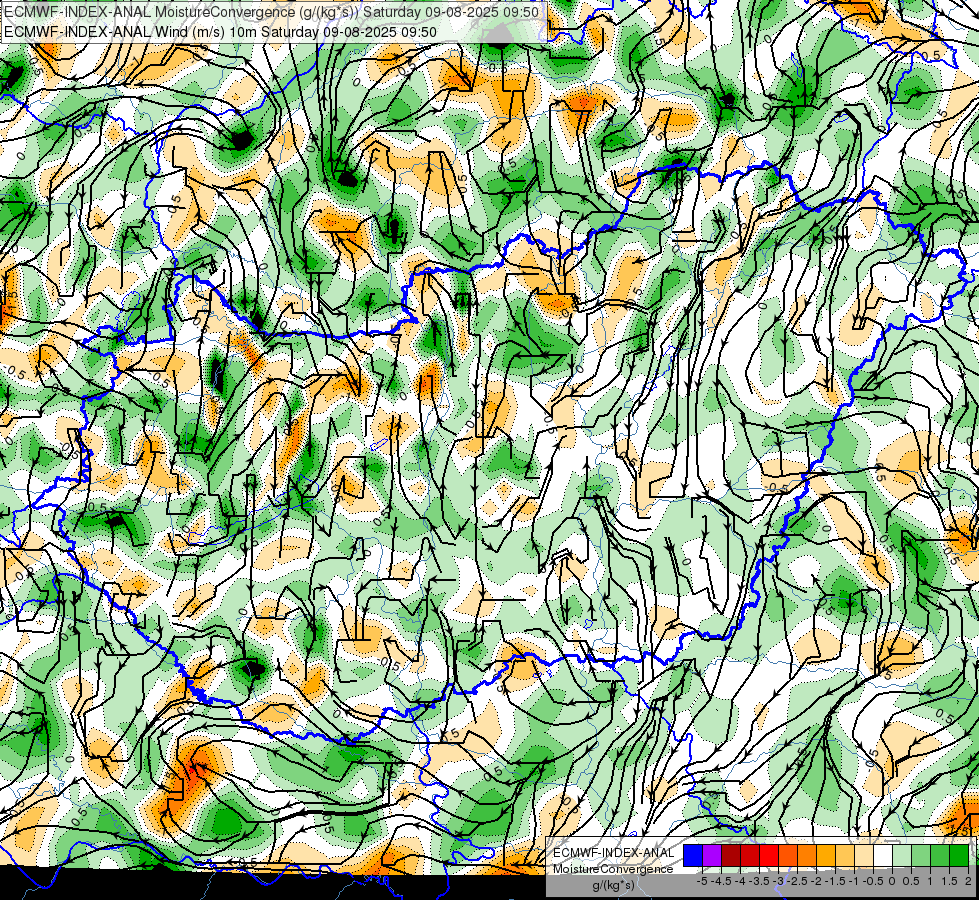Click the legend label ECMWF-INDEX-ANAL

pyautogui.click(x=614, y=853)
